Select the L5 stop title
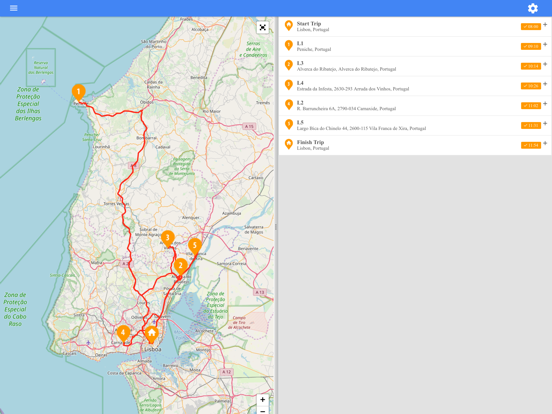 [x=300, y=122]
